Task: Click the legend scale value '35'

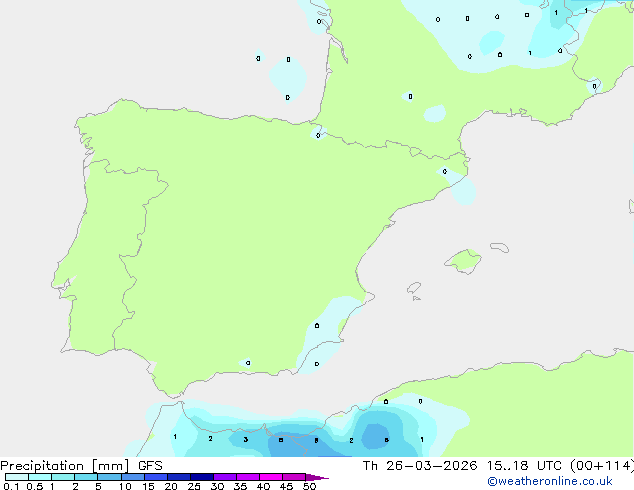Action: 240,486
